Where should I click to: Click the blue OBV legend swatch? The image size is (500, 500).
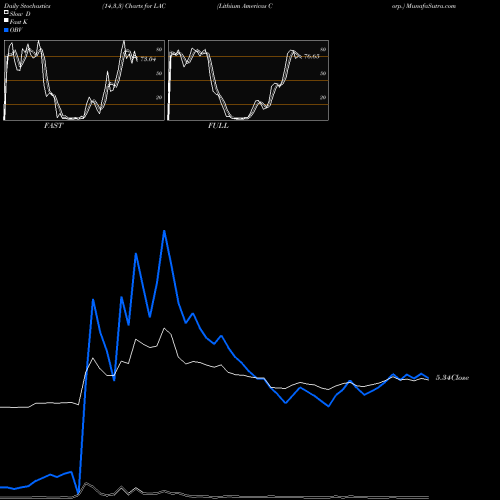[x=6, y=30]
